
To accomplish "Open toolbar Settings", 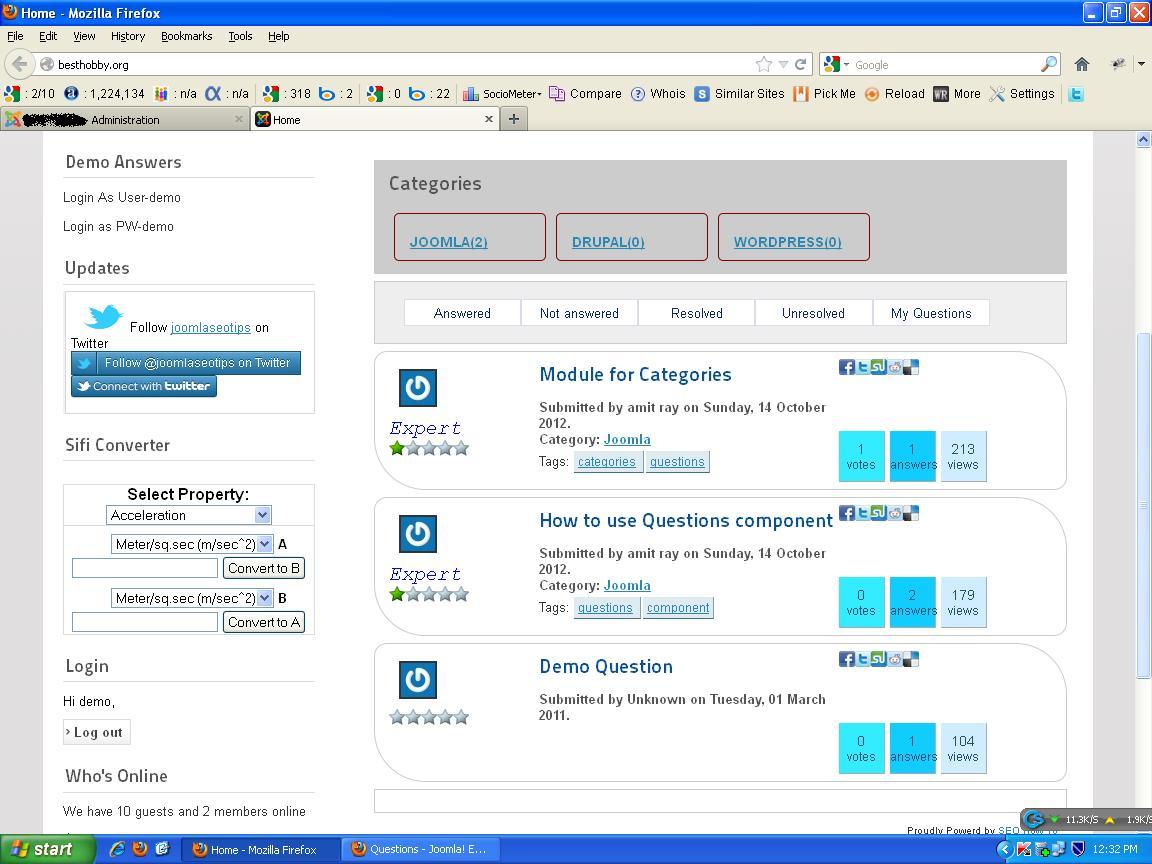I will click(x=1022, y=94).
